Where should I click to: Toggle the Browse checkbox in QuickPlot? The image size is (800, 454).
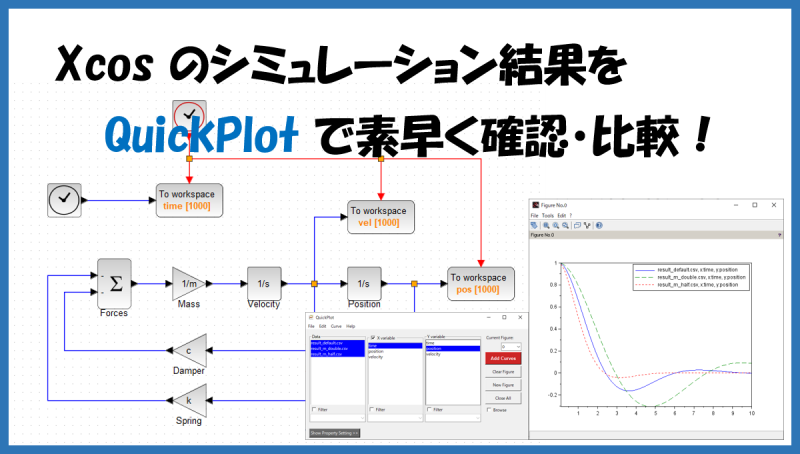point(489,410)
